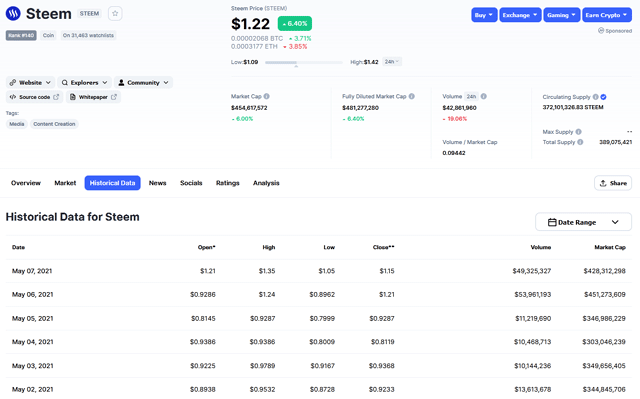
Task: Click the May 03, 2021 date cell
Action: coord(33,366)
